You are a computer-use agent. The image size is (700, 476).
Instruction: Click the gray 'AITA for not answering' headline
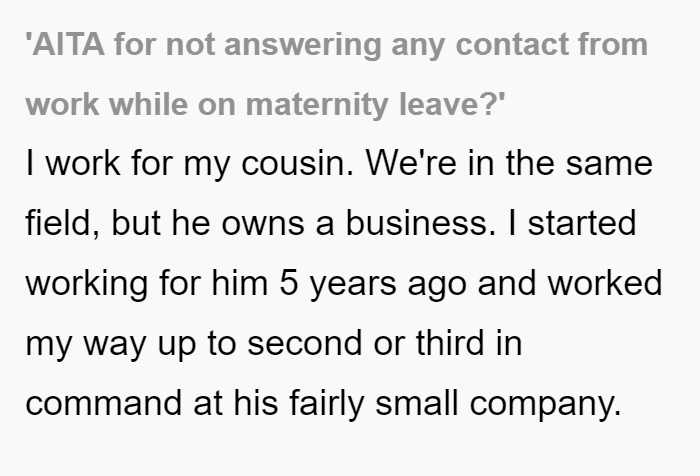337,74
